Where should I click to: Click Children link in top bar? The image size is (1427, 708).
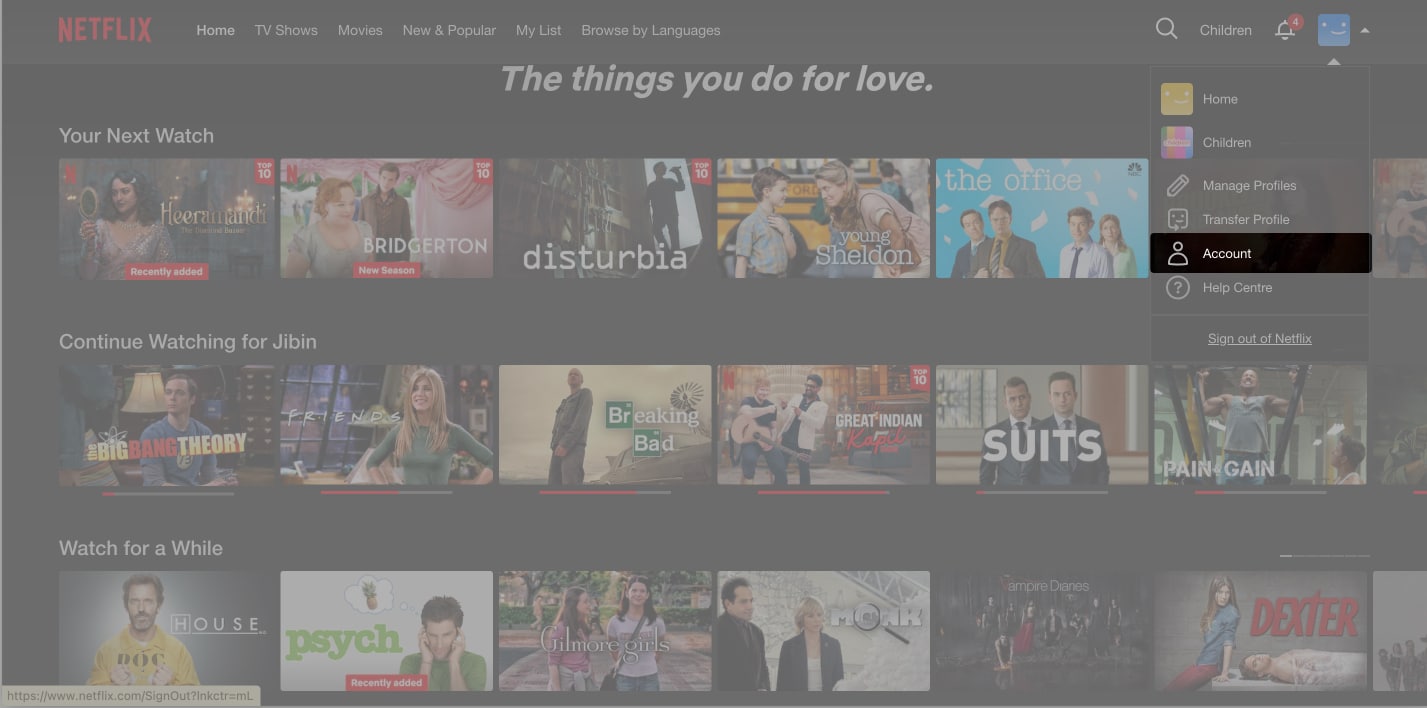(x=1226, y=30)
